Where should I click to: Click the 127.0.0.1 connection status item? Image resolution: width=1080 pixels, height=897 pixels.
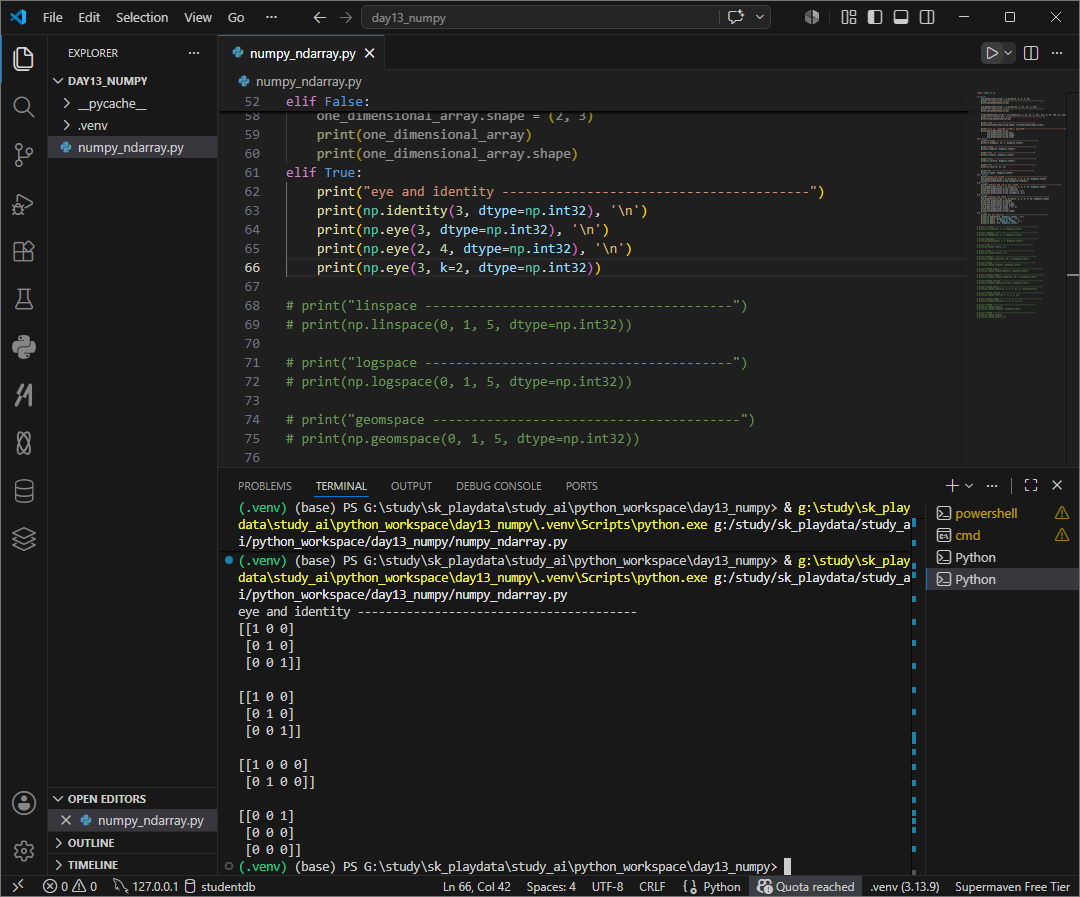[145, 887]
